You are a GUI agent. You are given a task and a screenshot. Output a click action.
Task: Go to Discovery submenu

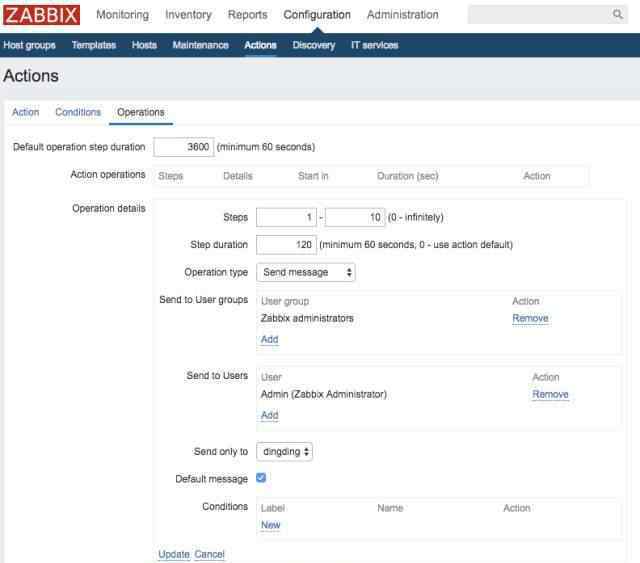(313, 45)
